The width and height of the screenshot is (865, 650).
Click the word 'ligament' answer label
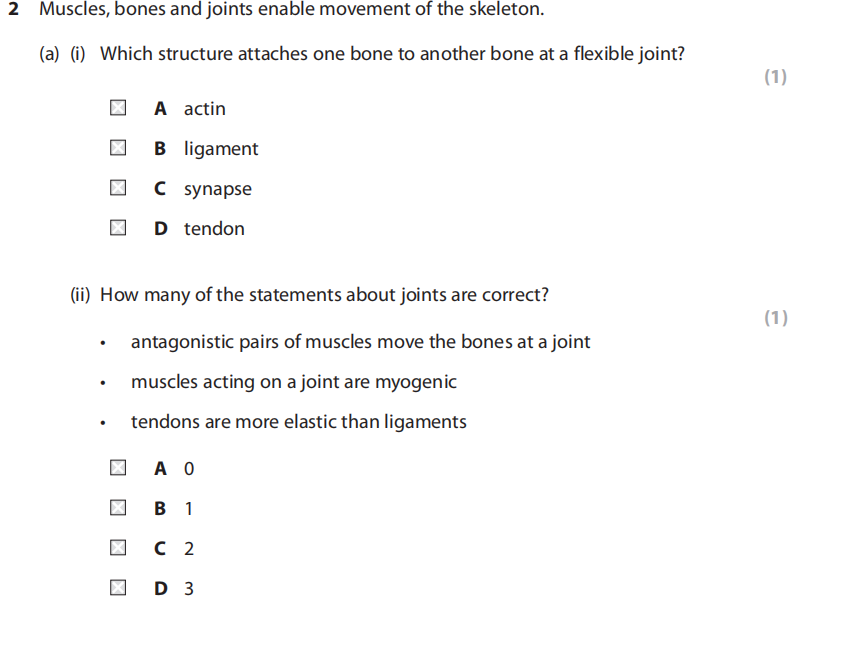(x=220, y=149)
